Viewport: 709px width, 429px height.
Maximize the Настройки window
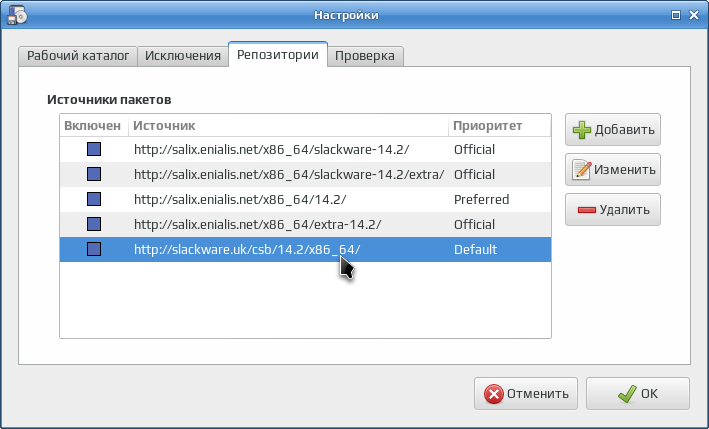coord(676,15)
